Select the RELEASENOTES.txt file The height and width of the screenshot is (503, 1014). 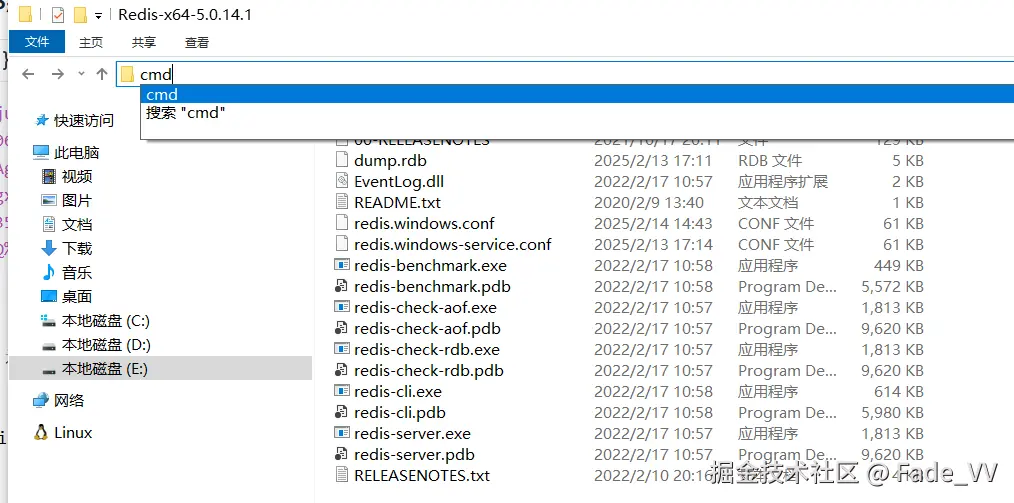click(x=422, y=476)
